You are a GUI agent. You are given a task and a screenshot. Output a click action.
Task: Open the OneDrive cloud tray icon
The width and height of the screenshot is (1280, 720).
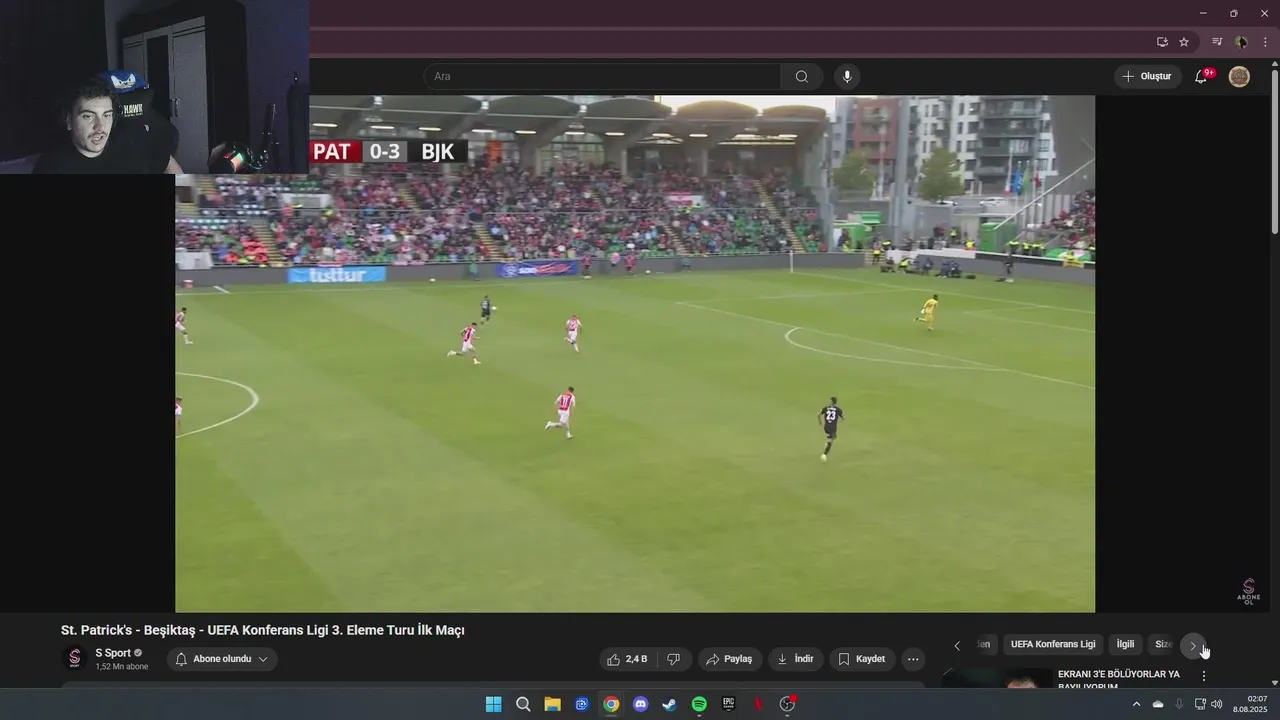point(1158,704)
